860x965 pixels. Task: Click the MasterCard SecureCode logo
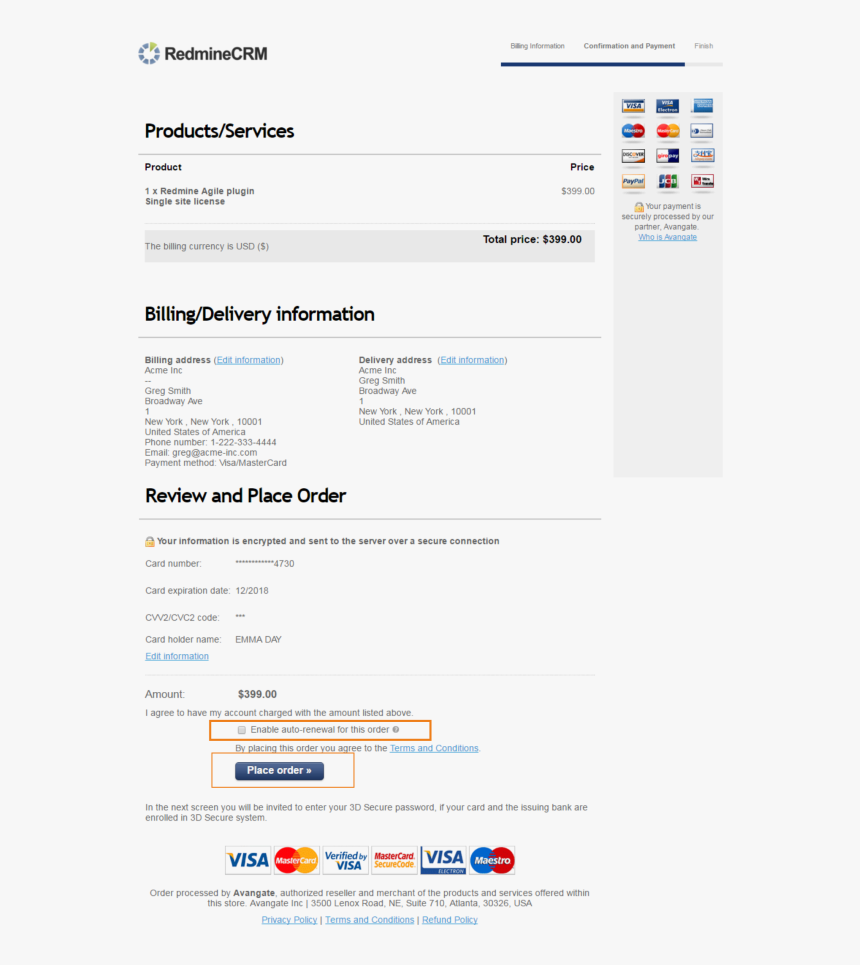[x=394, y=860]
